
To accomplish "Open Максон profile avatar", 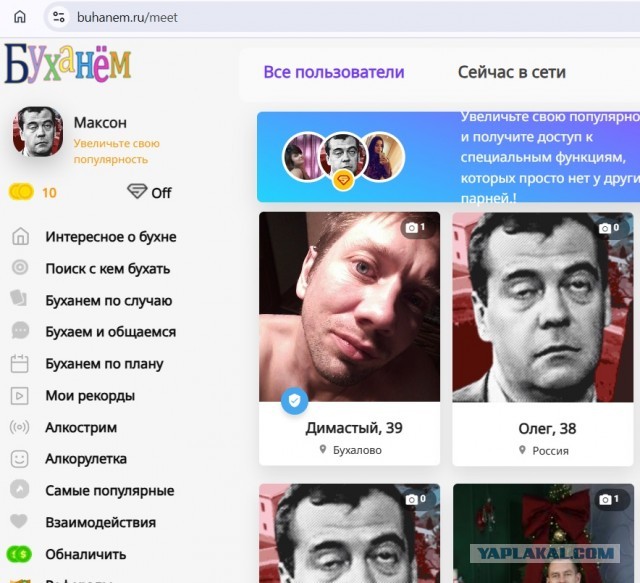I will tap(38, 131).
